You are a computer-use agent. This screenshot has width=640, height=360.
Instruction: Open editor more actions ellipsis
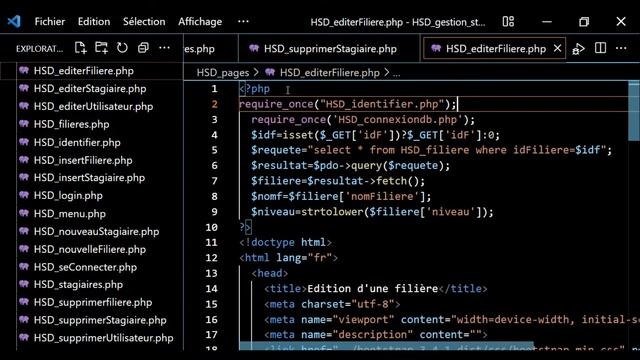621,48
